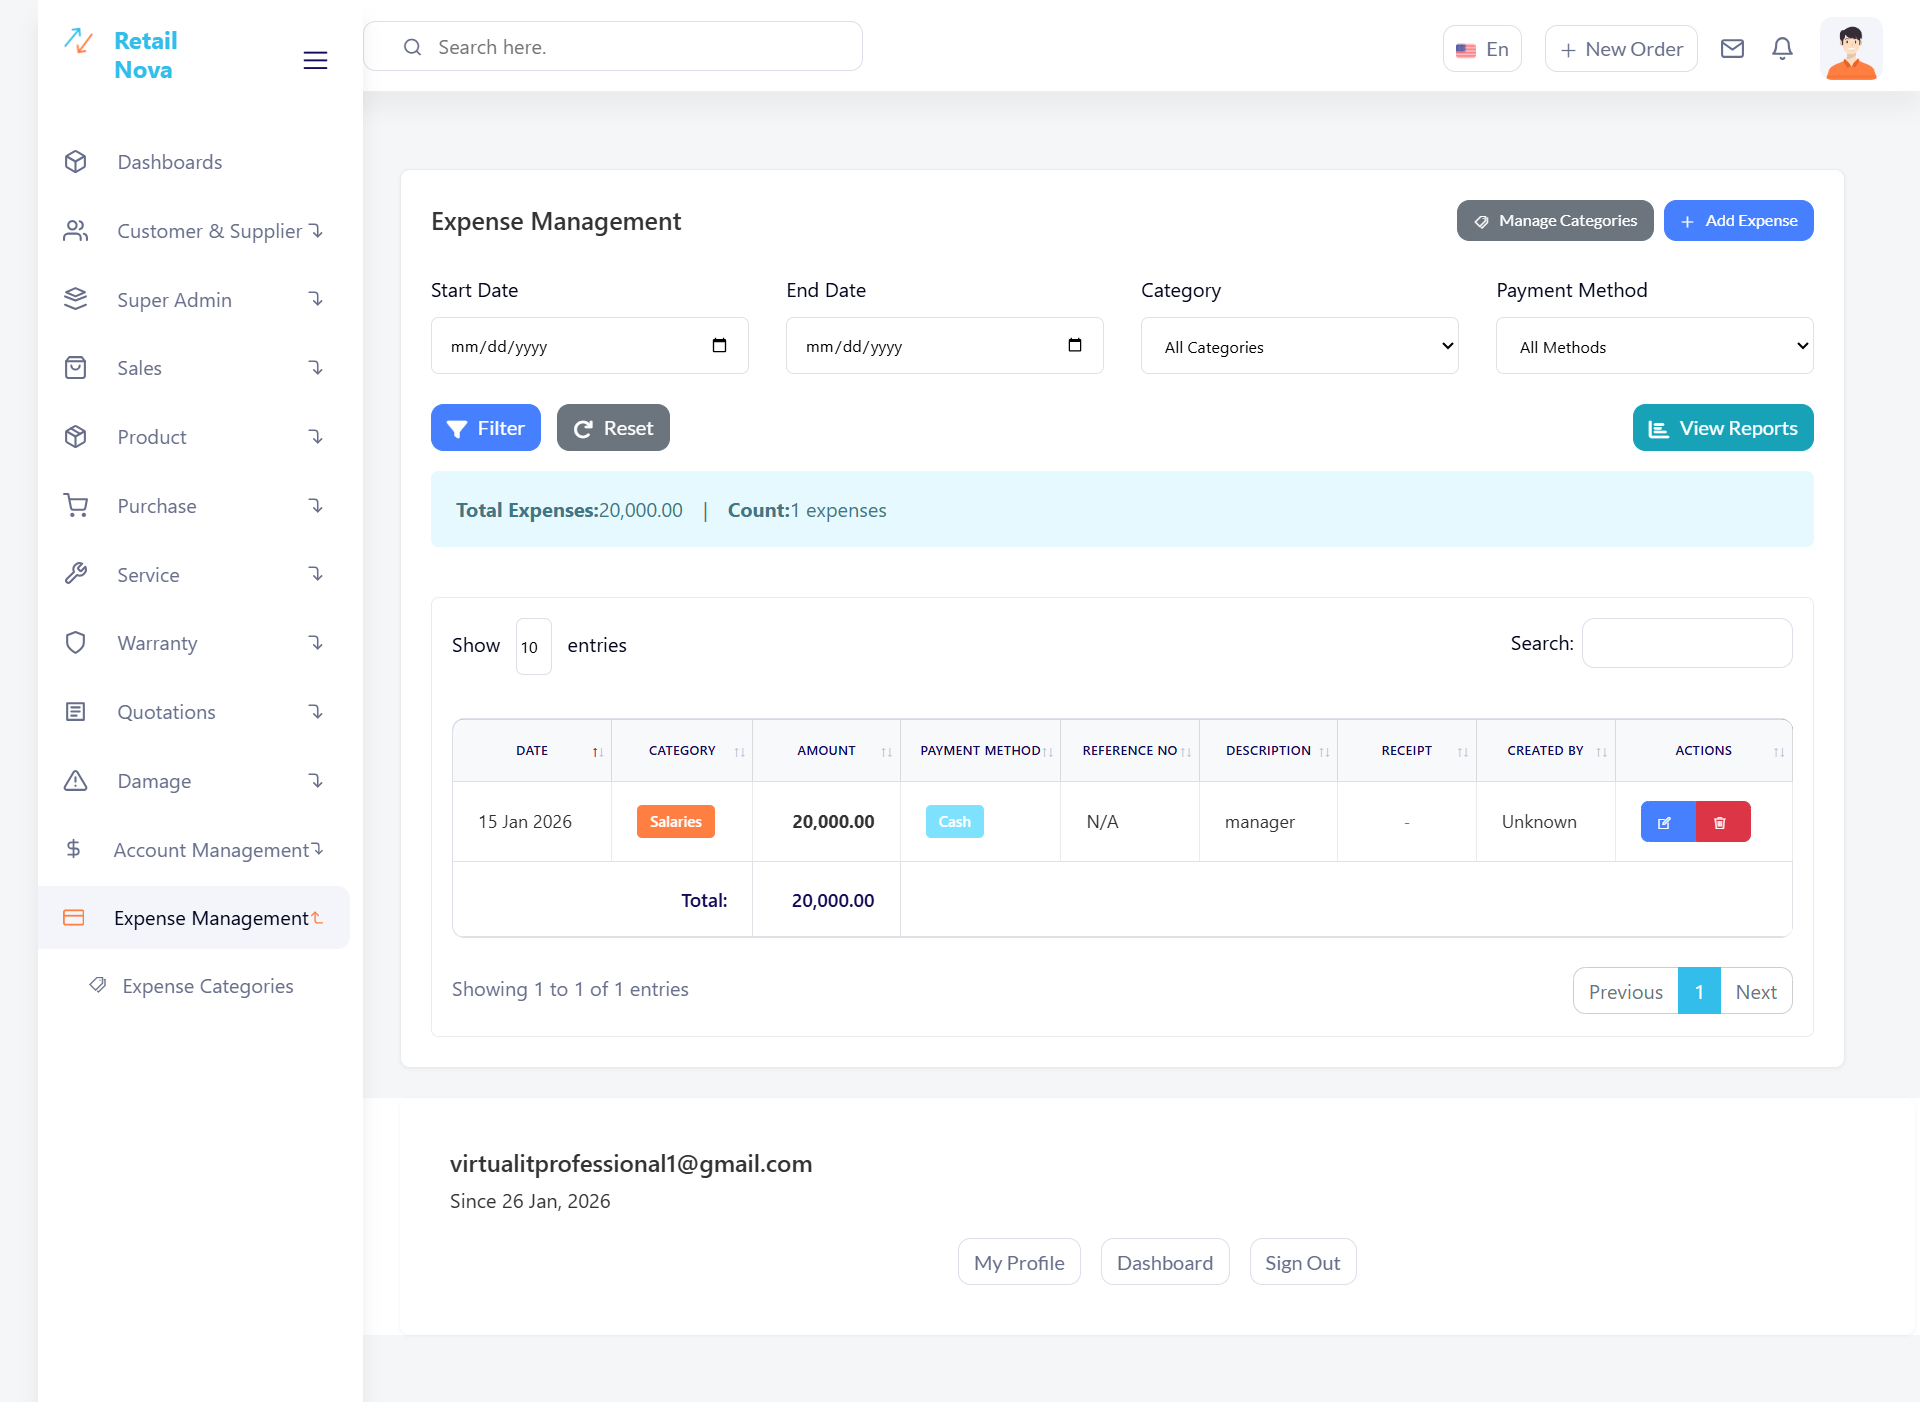Click the blue edit icon in Actions

1667,822
